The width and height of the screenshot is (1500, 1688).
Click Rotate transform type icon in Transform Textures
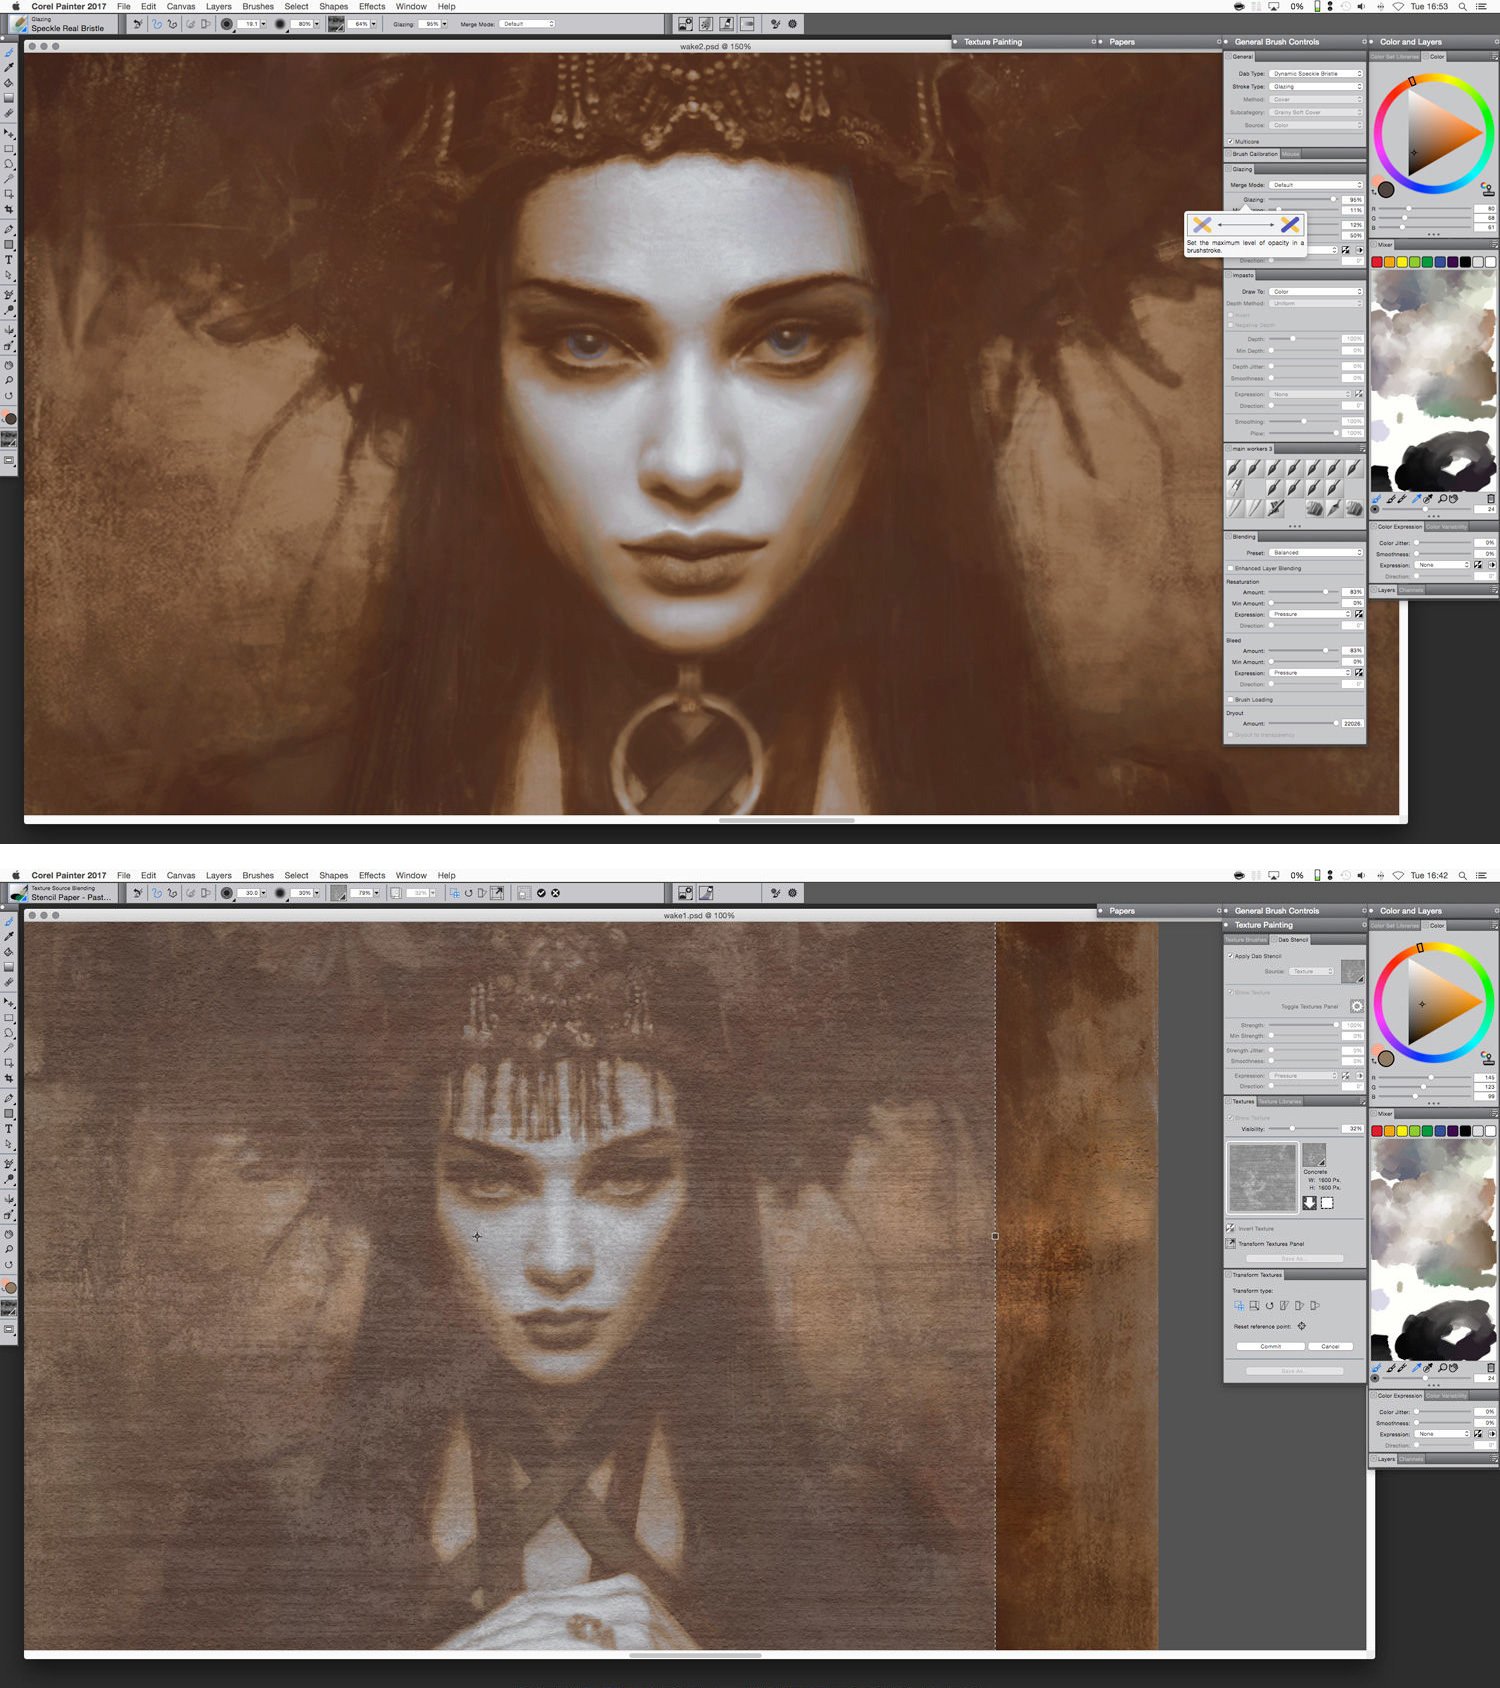(x=1269, y=1305)
